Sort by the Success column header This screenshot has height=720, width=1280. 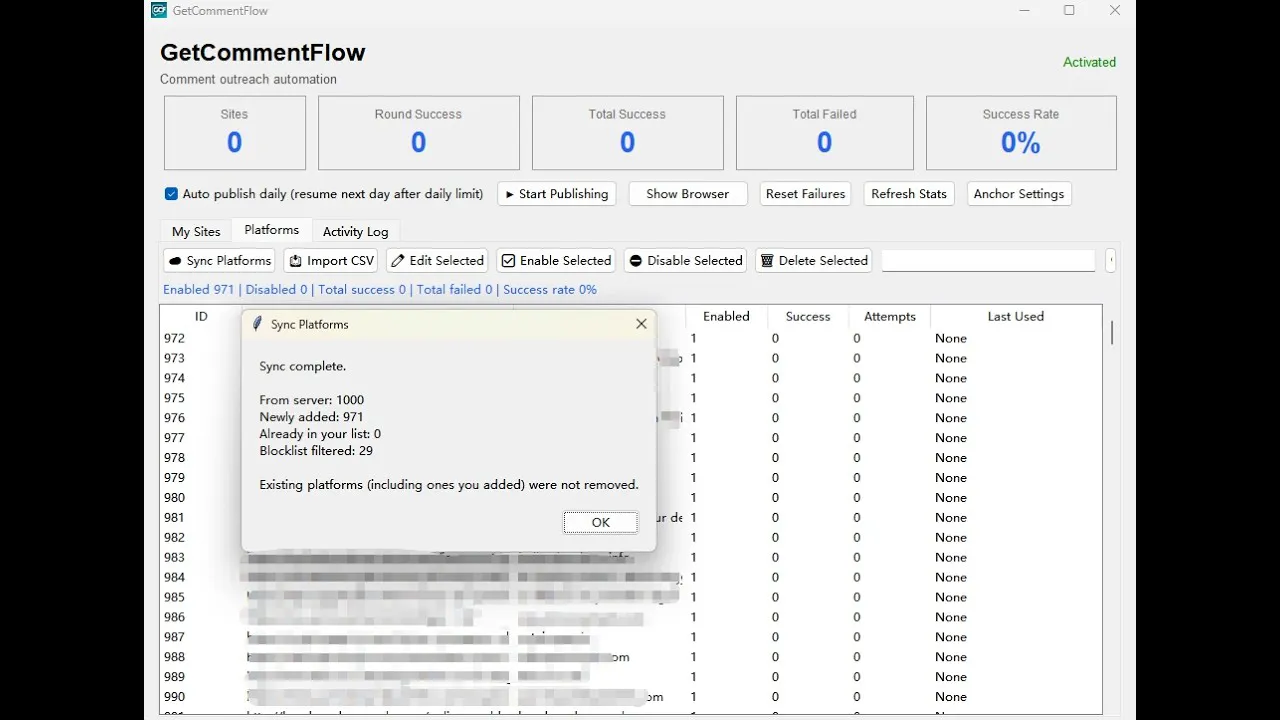808,316
